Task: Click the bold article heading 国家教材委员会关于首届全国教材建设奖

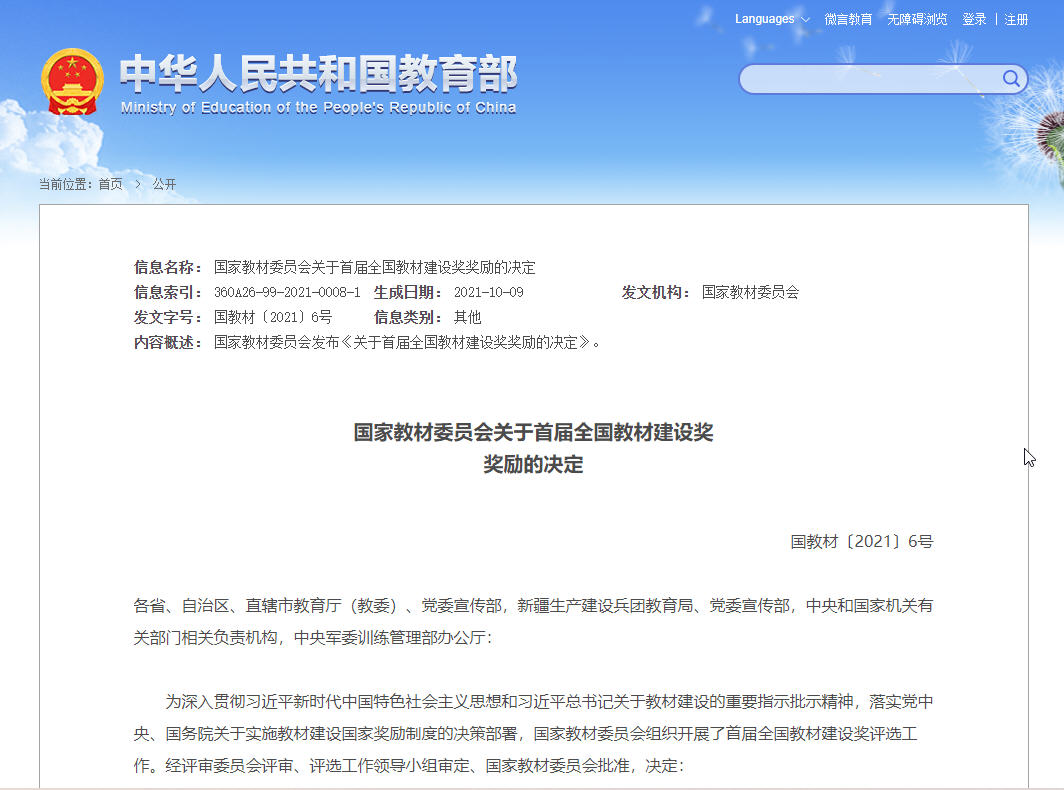Action: pyautogui.click(x=533, y=432)
